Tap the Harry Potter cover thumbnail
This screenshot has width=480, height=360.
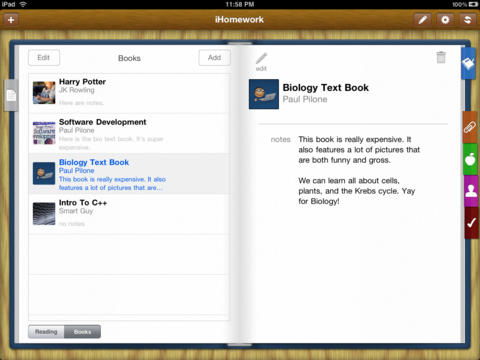44,93
